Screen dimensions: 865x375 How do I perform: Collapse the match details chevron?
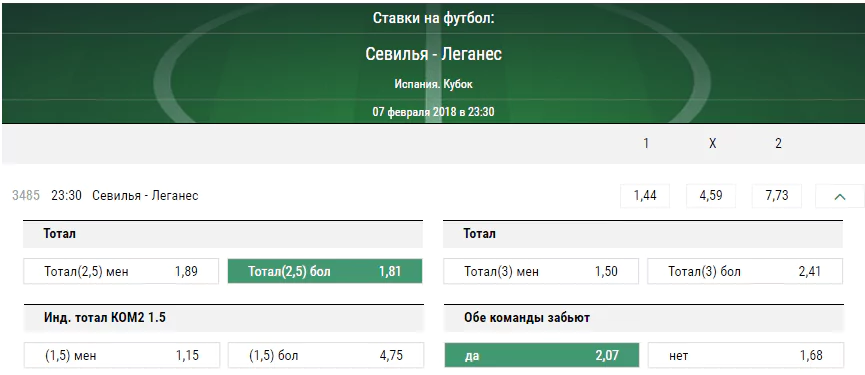pyautogui.click(x=840, y=196)
